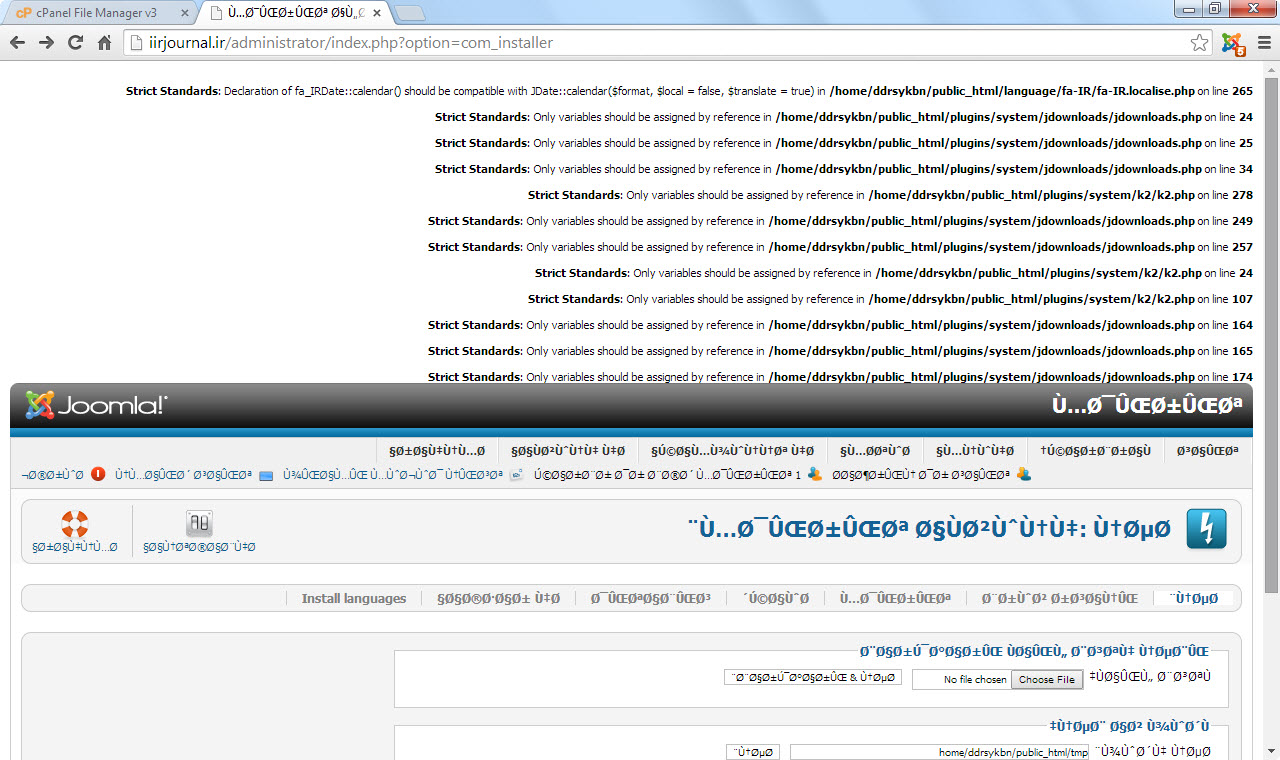Click the vertical scrollbar down arrow
Screen dimensions: 1280x760
(1271, 752)
